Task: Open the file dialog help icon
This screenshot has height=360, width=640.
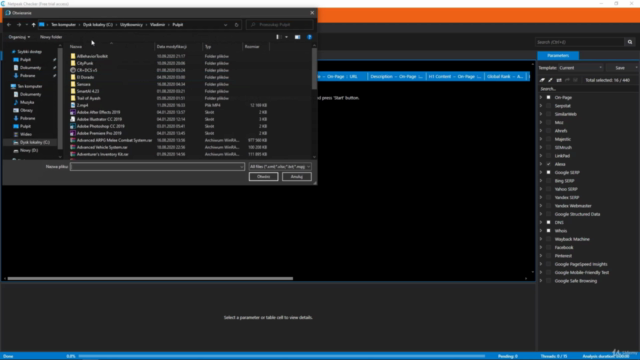Action: coord(309,37)
